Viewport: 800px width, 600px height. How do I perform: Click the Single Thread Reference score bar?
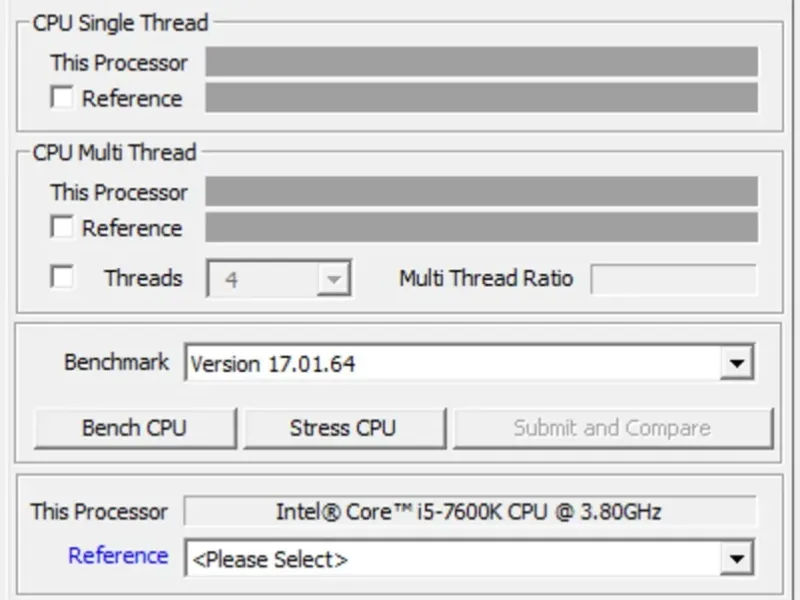click(481, 97)
